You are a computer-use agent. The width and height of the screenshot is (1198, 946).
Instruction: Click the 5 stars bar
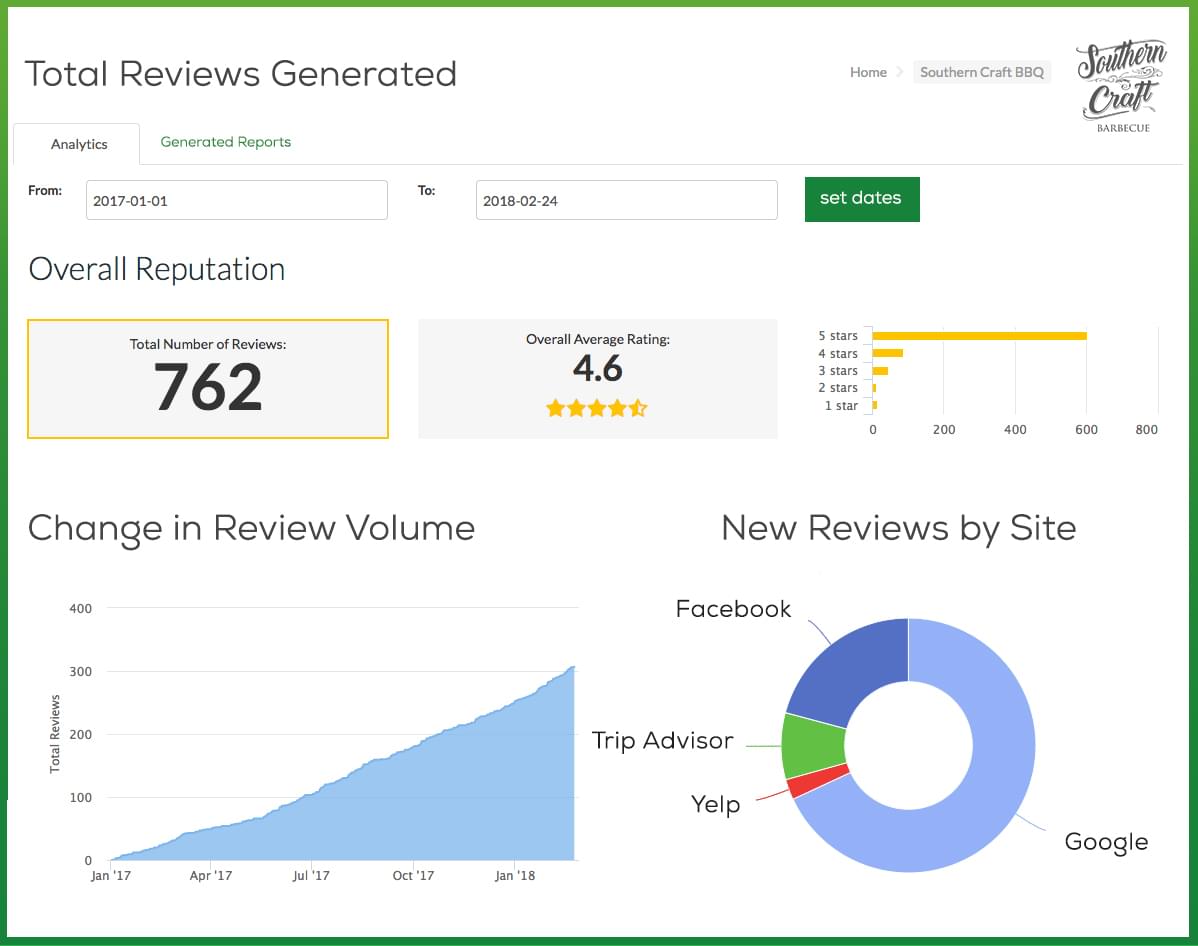979,335
